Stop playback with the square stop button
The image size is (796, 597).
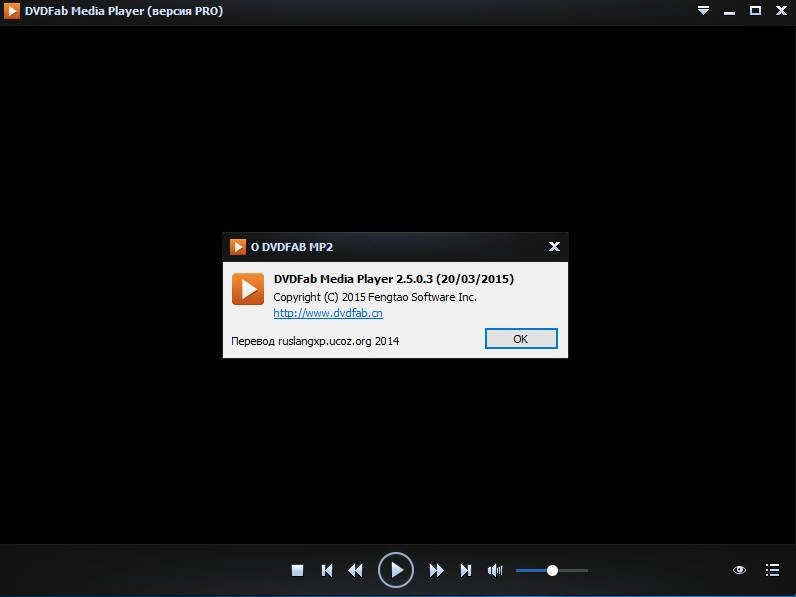(x=297, y=570)
